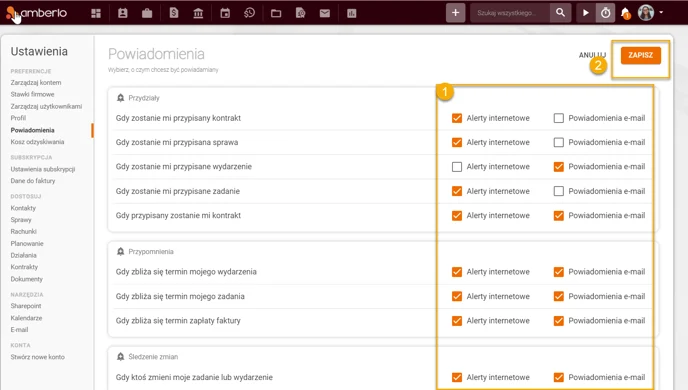Image resolution: width=688 pixels, height=390 pixels.
Task: Open Sharepoint tool settings
Action: tap(26, 306)
